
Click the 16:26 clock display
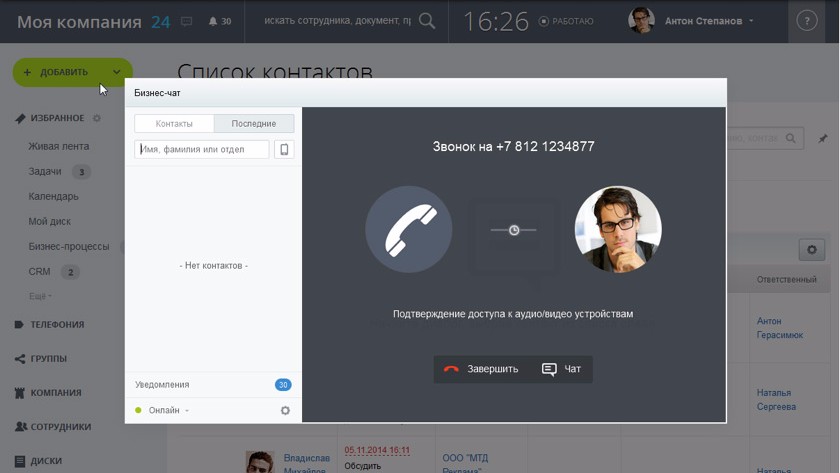[496, 22]
